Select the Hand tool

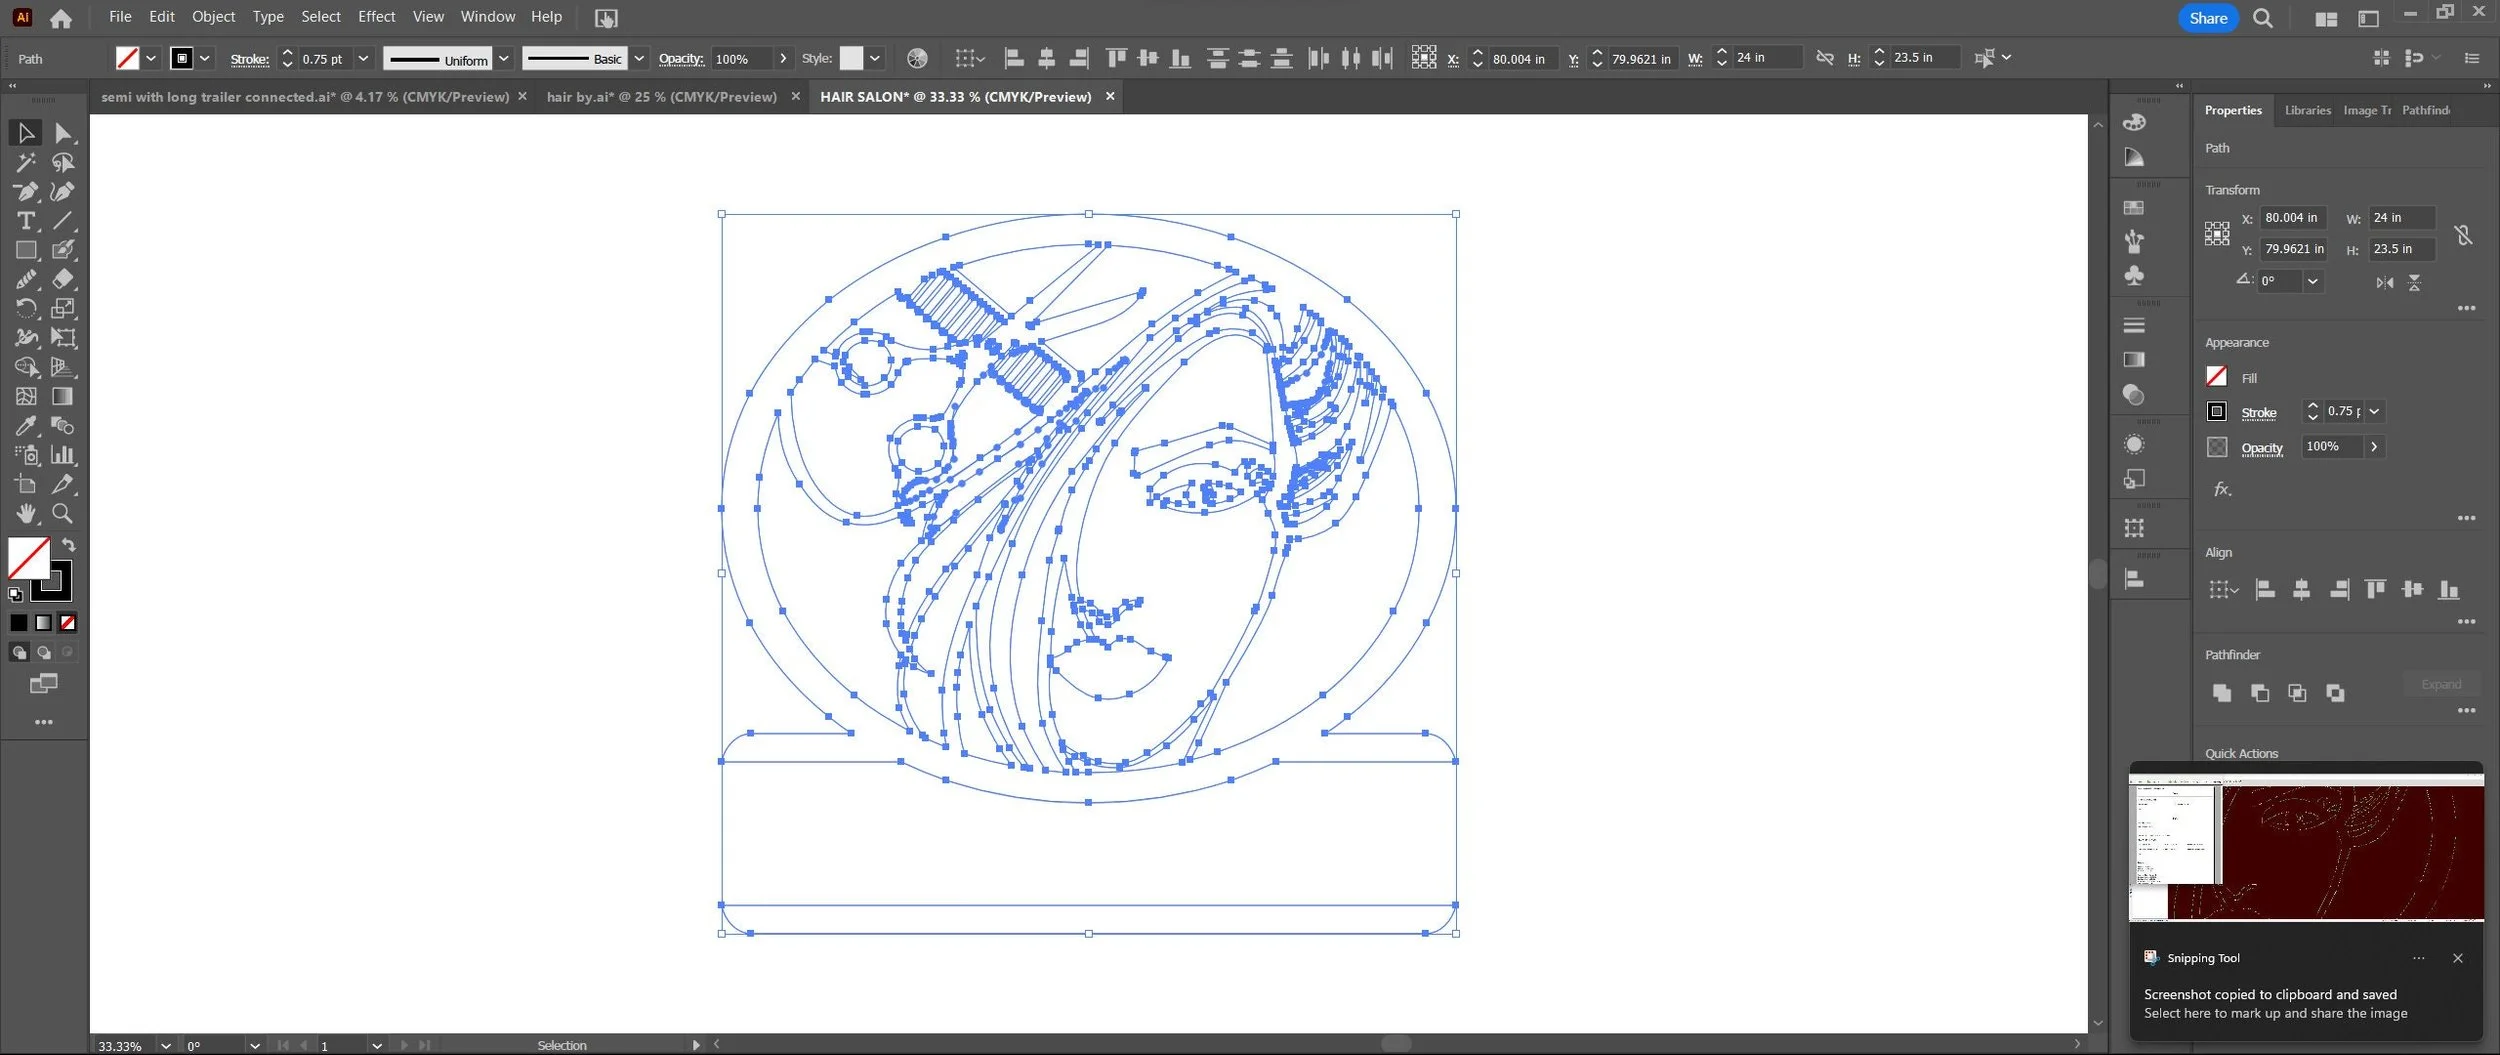(x=26, y=513)
